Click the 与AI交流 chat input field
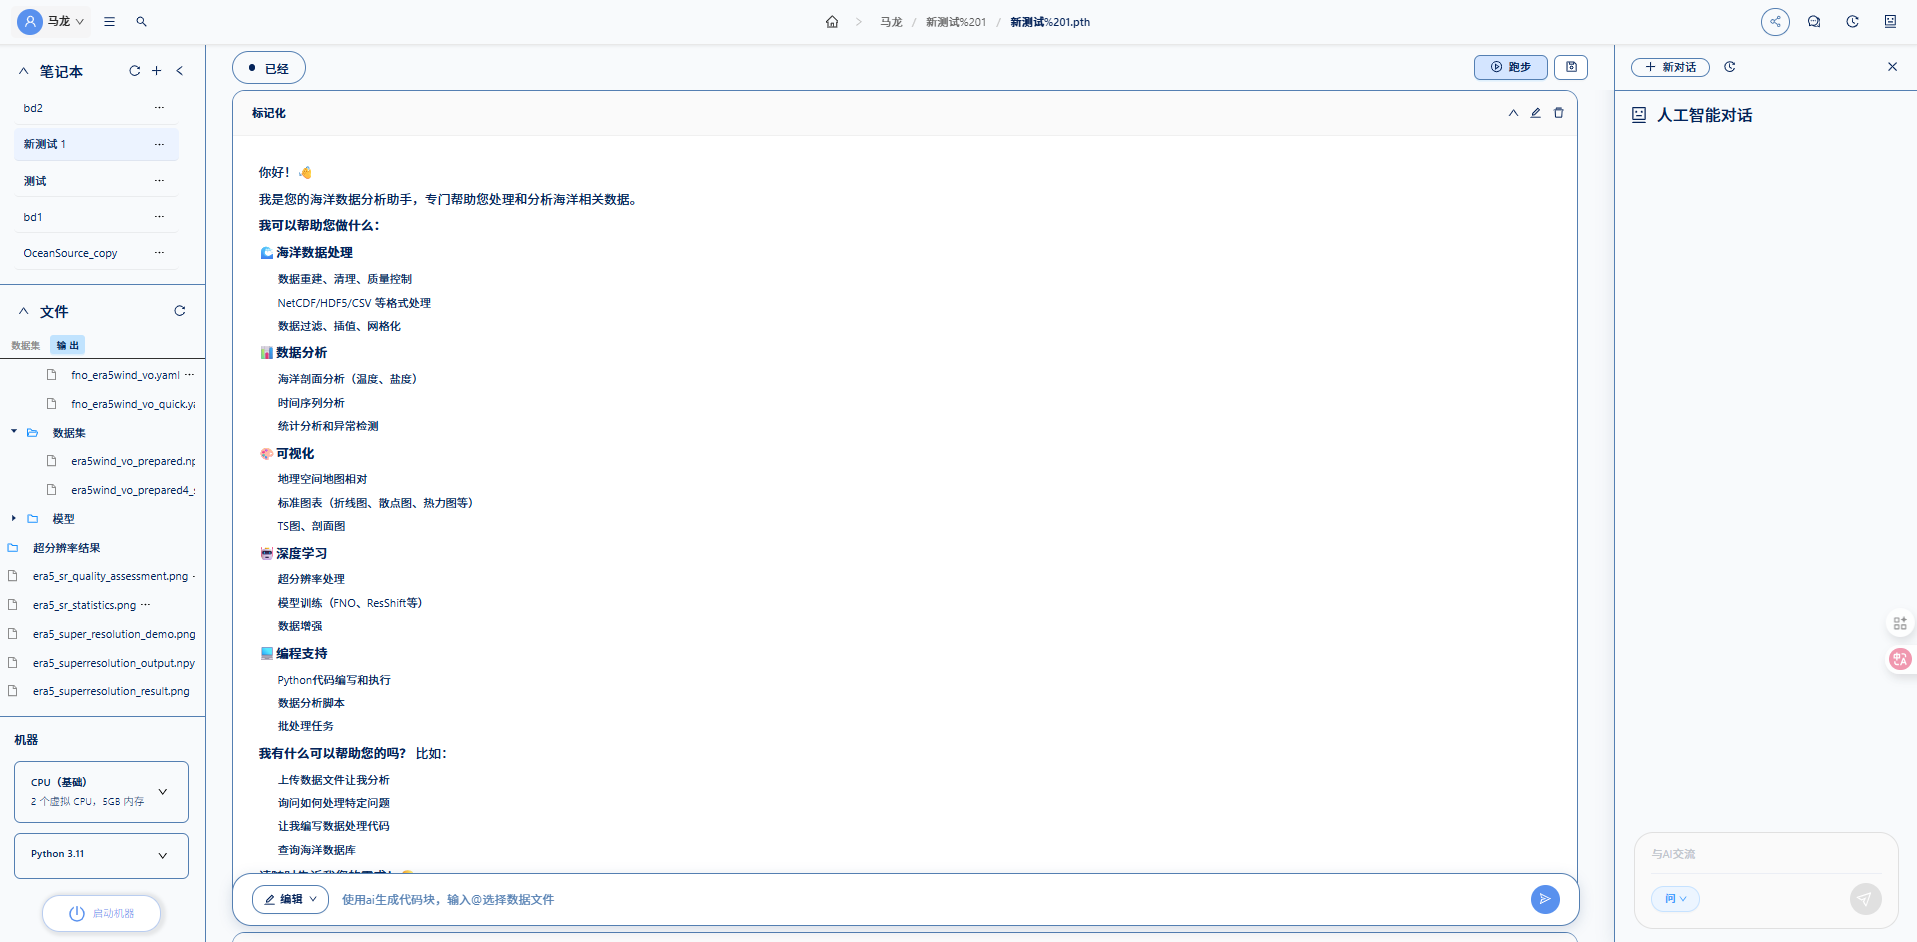Screen dimensions: 1917x942 pos(1765,854)
